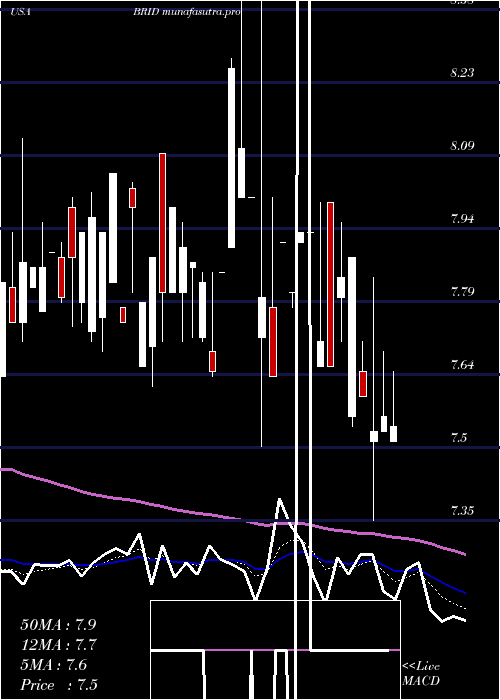Click the <<Live MACD label
The height and width of the screenshot is (700, 500).
421,674
